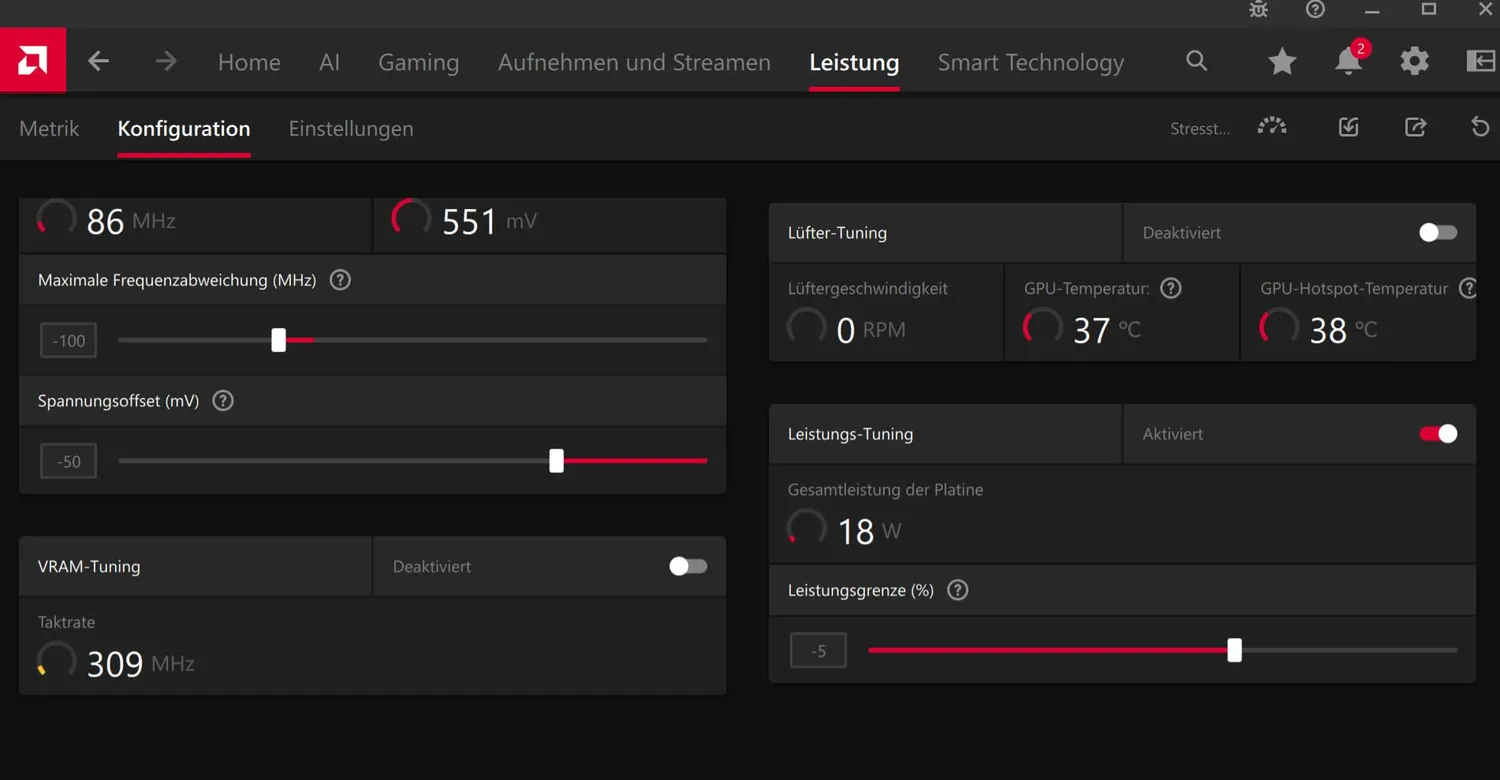Switch to the Gaming tab
The image size is (1500, 780).
pyautogui.click(x=419, y=62)
